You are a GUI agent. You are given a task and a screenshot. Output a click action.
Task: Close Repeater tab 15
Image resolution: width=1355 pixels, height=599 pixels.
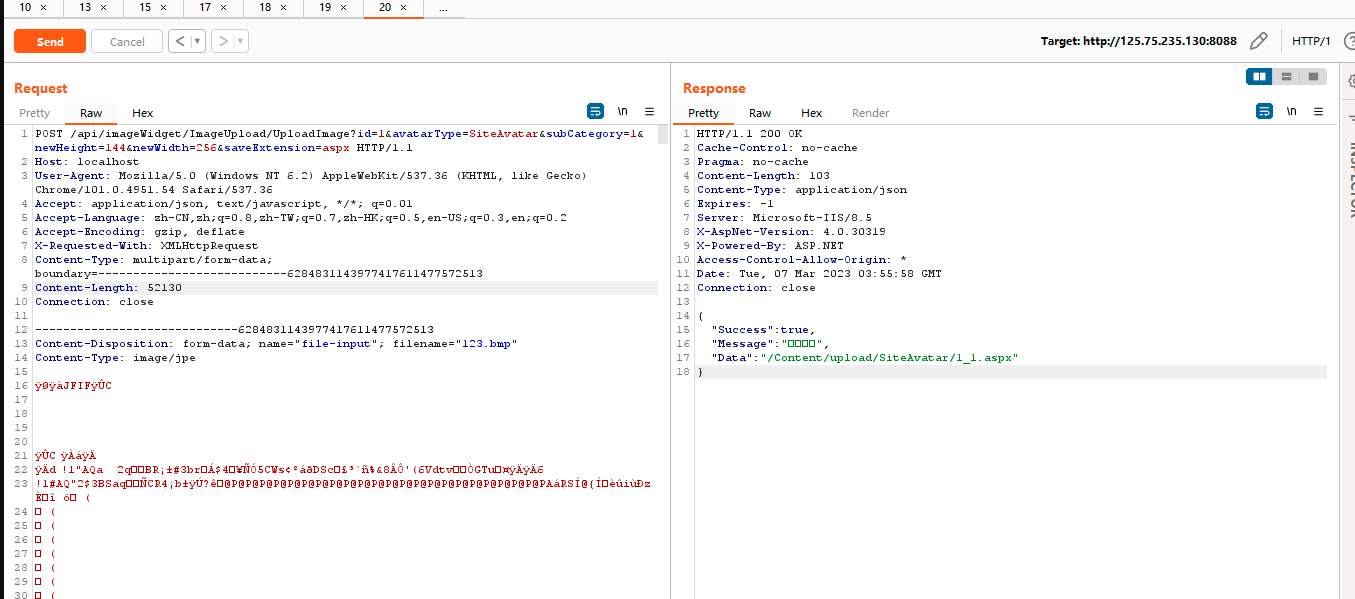pos(164,7)
